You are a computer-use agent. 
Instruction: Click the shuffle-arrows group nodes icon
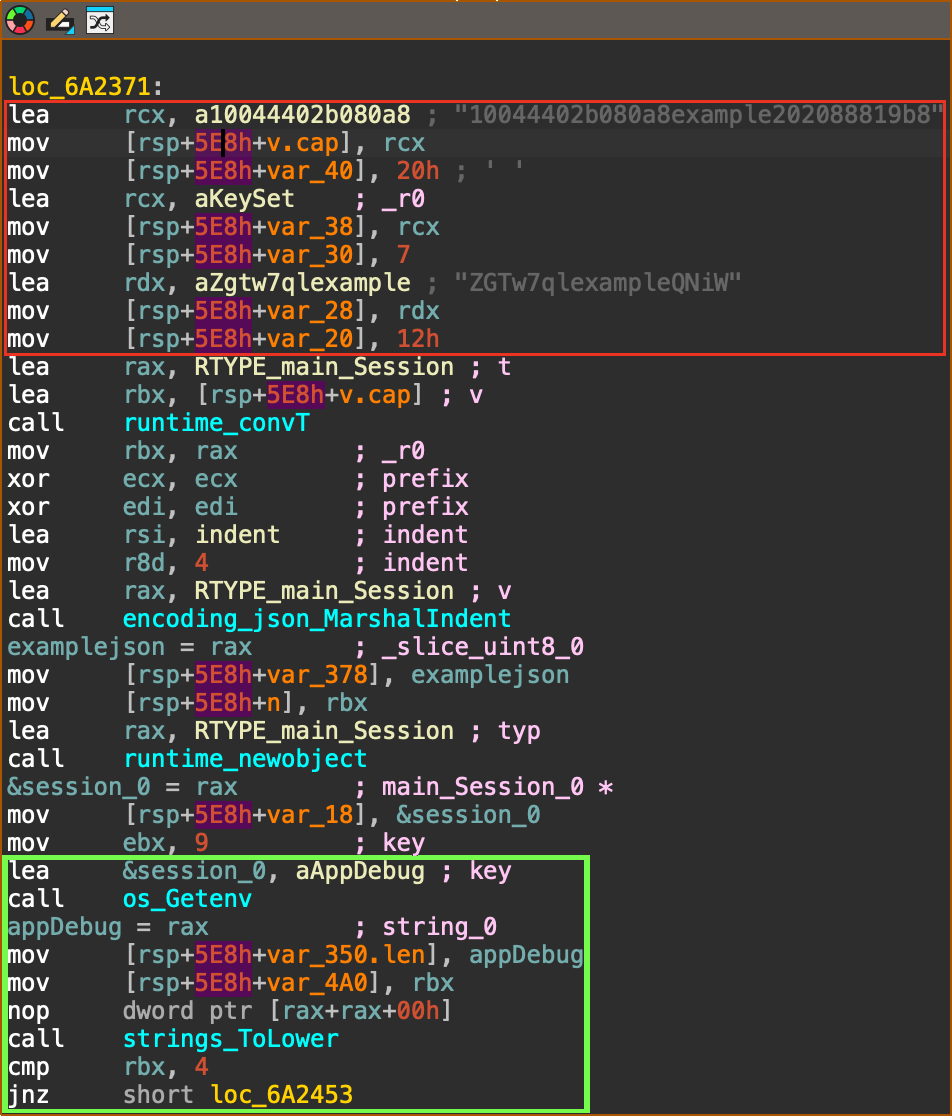click(99, 19)
